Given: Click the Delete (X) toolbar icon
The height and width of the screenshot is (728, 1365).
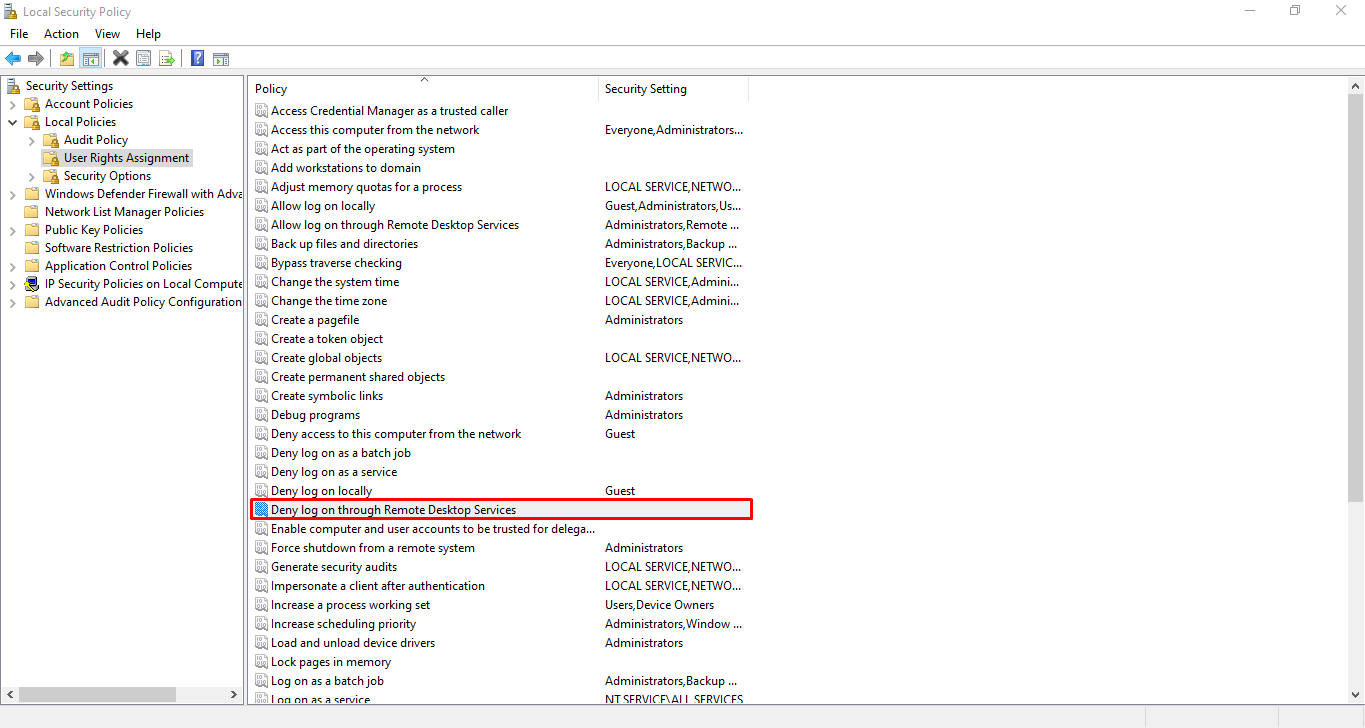Looking at the screenshot, I should tap(120, 57).
